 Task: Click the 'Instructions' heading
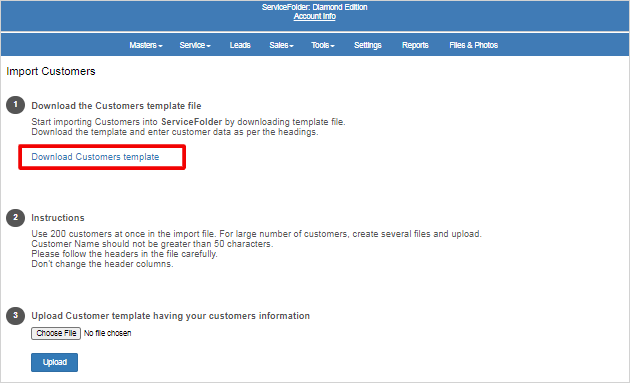coord(58,217)
